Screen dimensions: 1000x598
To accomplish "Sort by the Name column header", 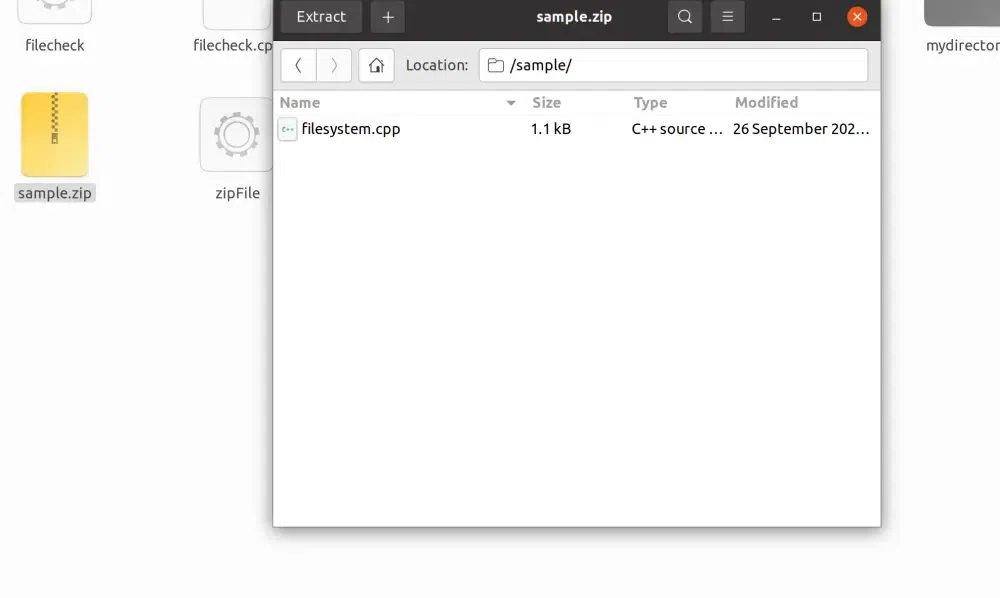I will pyautogui.click(x=300, y=102).
